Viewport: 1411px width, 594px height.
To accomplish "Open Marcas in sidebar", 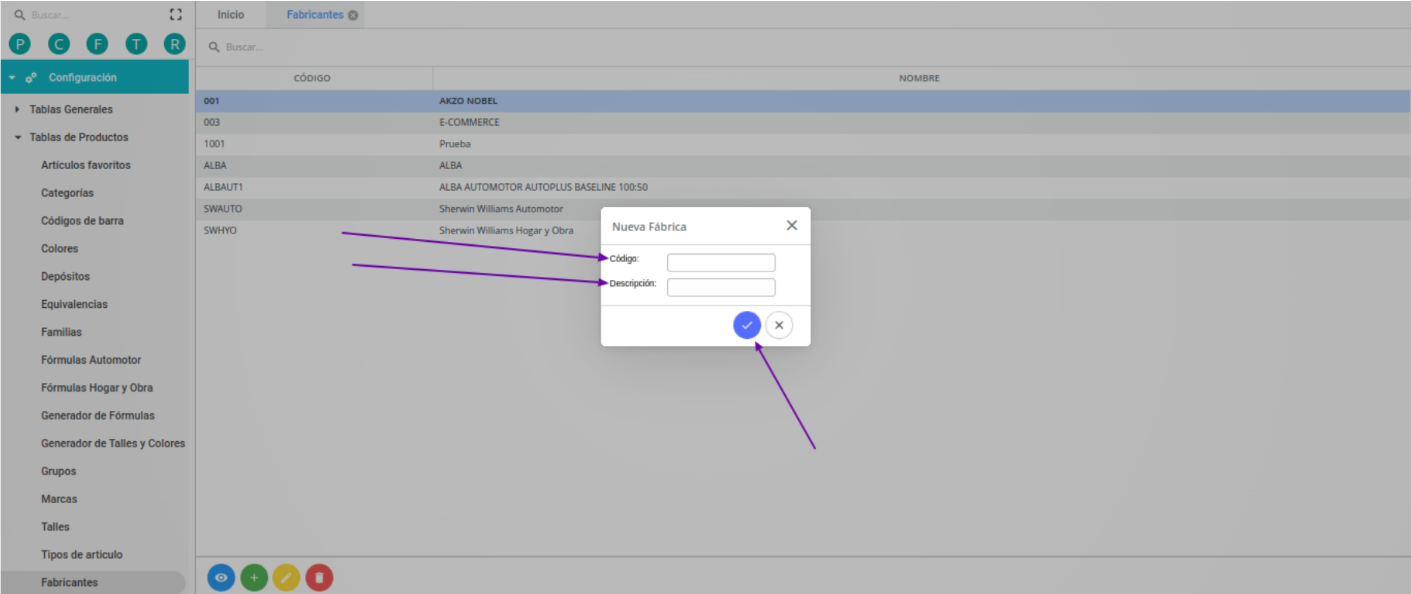I will [x=59, y=499].
